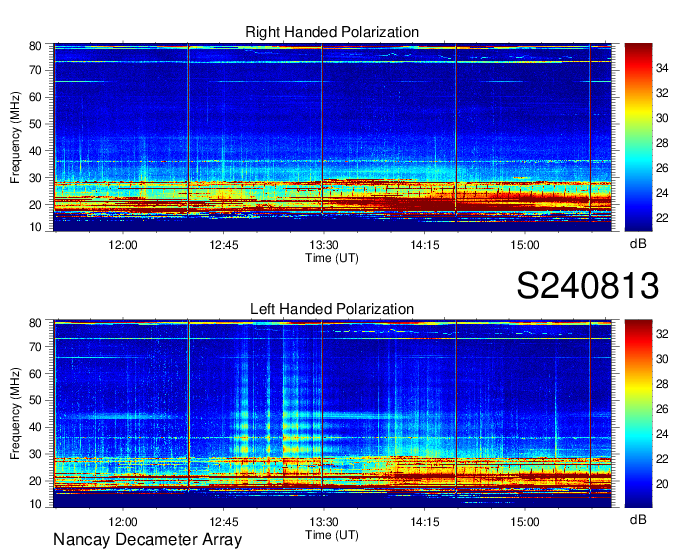Click the 80 MHz tick on upper frequency axis
This screenshot has height=552, width=680.
[35, 46]
